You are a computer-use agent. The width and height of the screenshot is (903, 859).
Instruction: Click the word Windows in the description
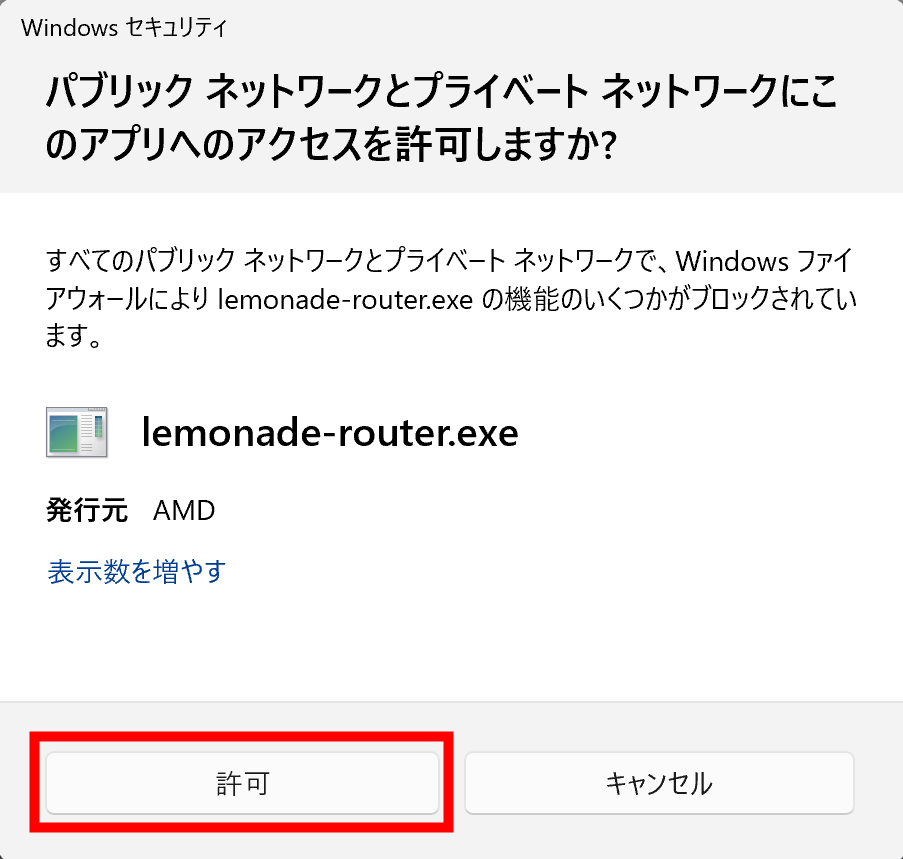tap(733, 262)
